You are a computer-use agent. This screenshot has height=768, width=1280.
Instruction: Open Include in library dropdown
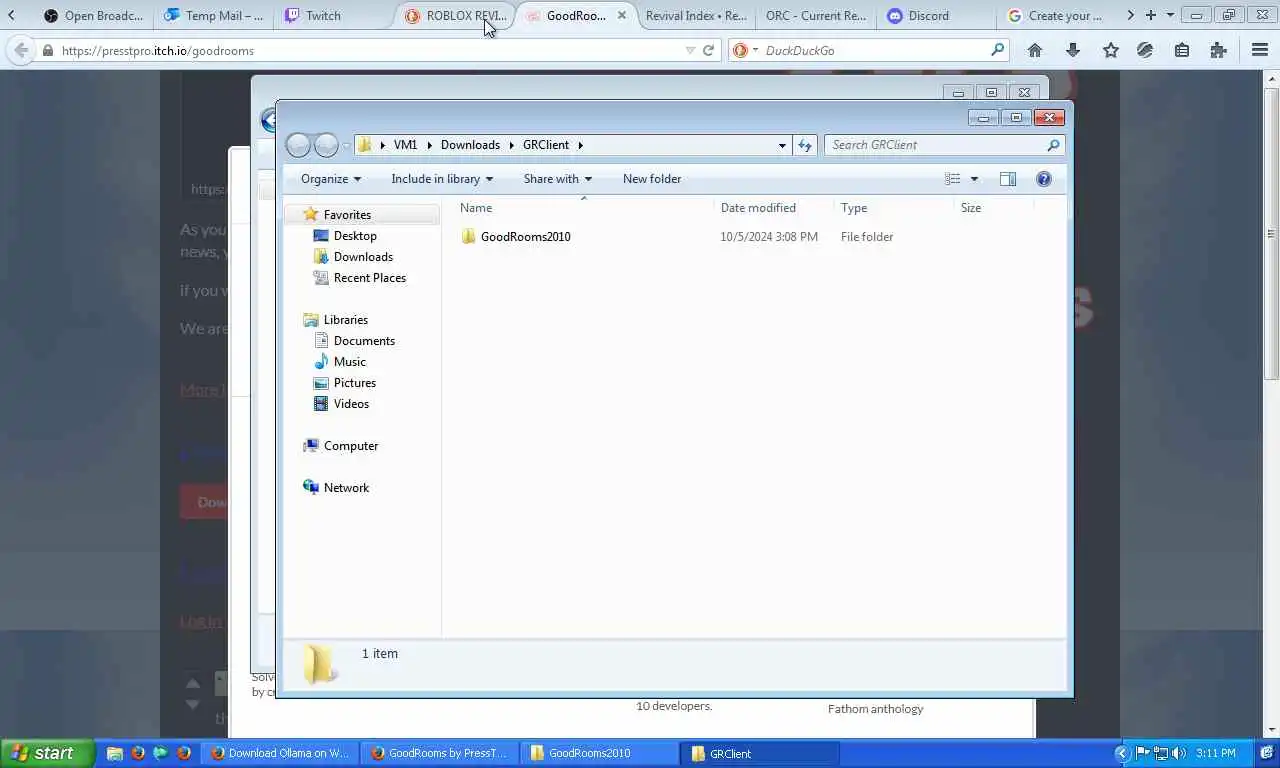point(442,179)
